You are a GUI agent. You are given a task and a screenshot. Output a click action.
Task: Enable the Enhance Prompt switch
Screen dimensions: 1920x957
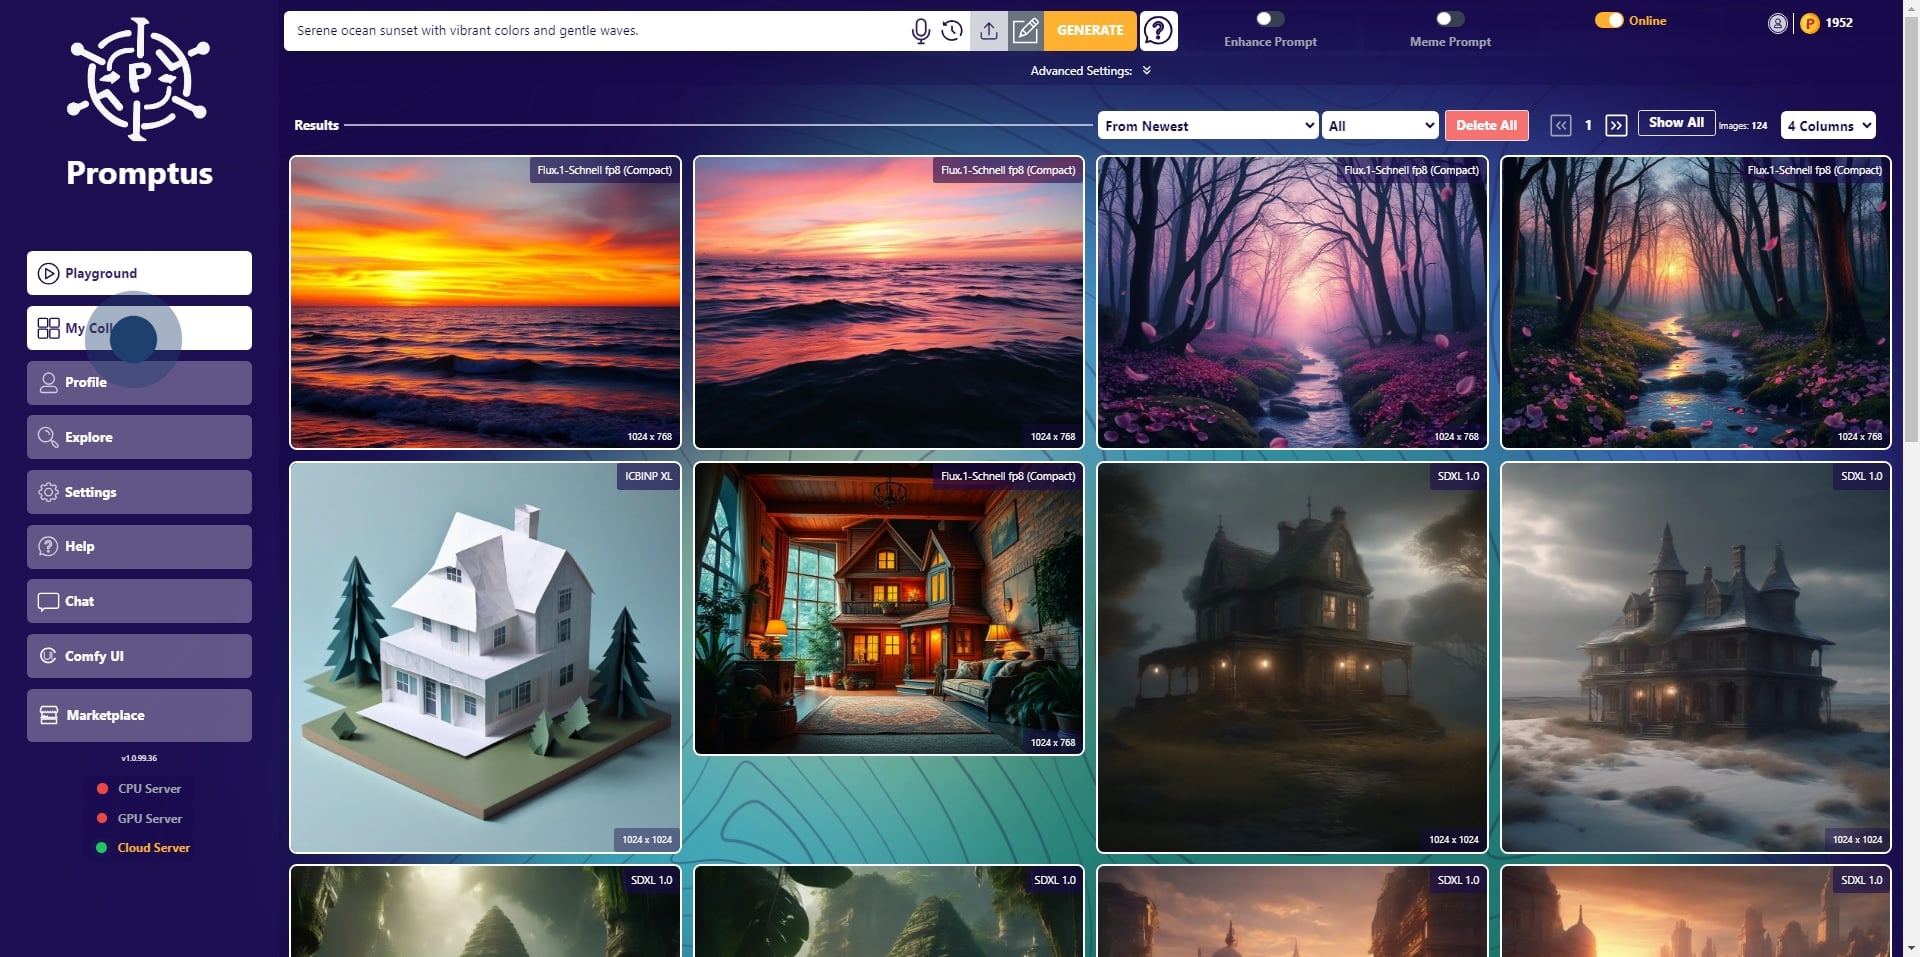1270,19
